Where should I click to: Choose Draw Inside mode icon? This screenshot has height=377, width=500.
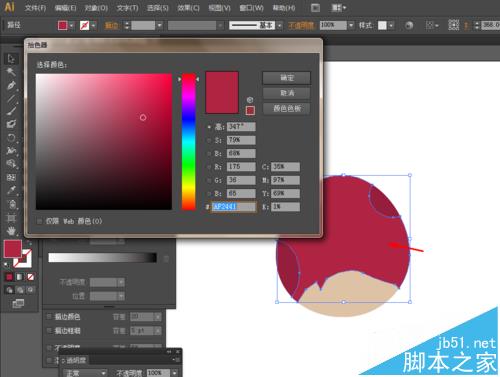click(x=30, y=290)
